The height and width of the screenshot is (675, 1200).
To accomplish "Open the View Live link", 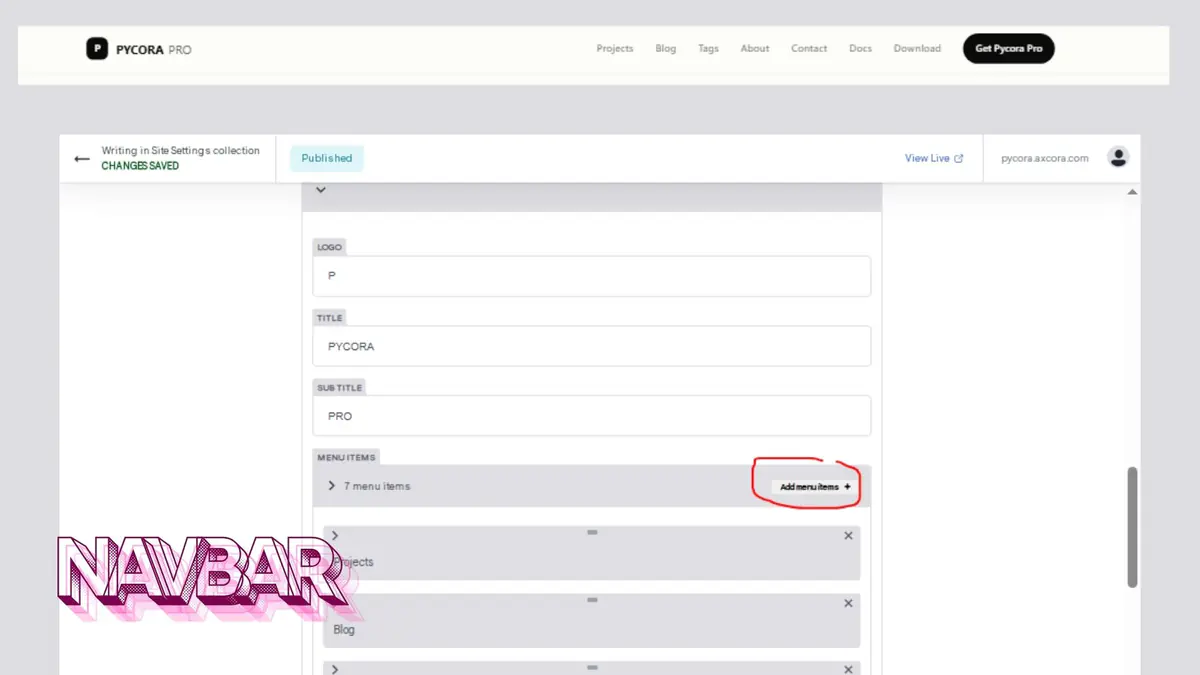I will point(934,158).
